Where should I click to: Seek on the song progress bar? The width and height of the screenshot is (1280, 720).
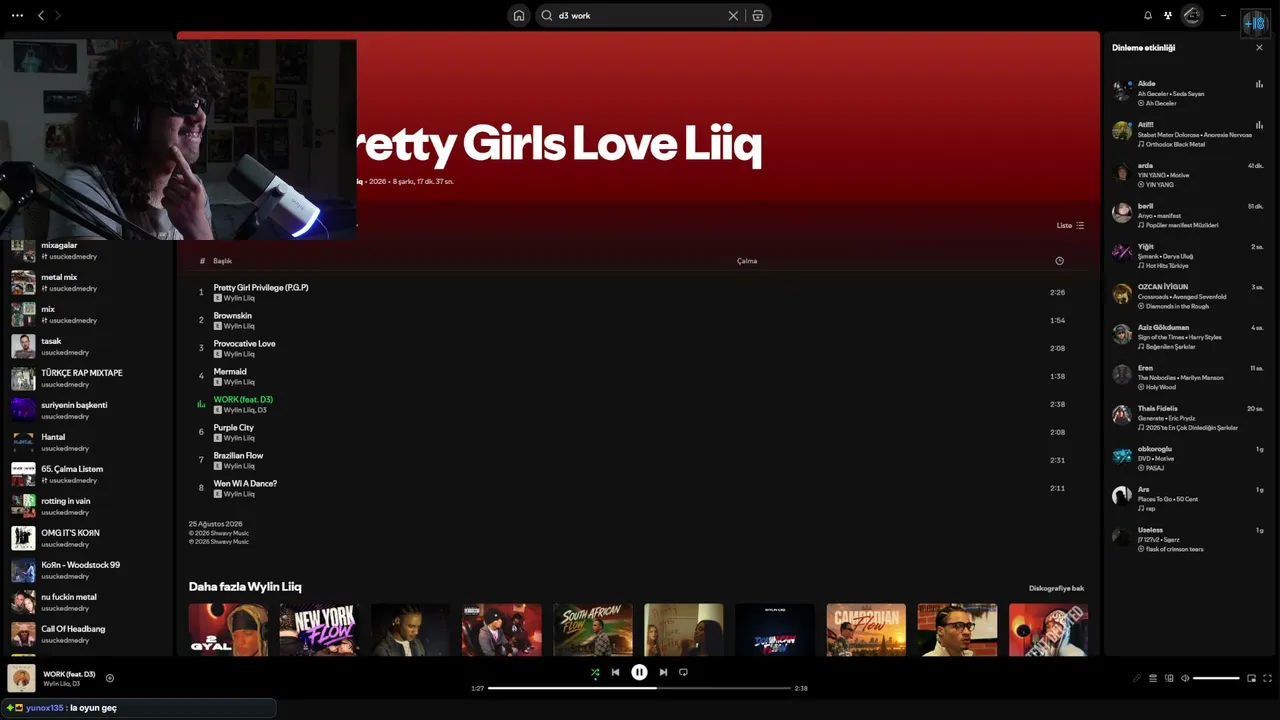tap(639, 688)
